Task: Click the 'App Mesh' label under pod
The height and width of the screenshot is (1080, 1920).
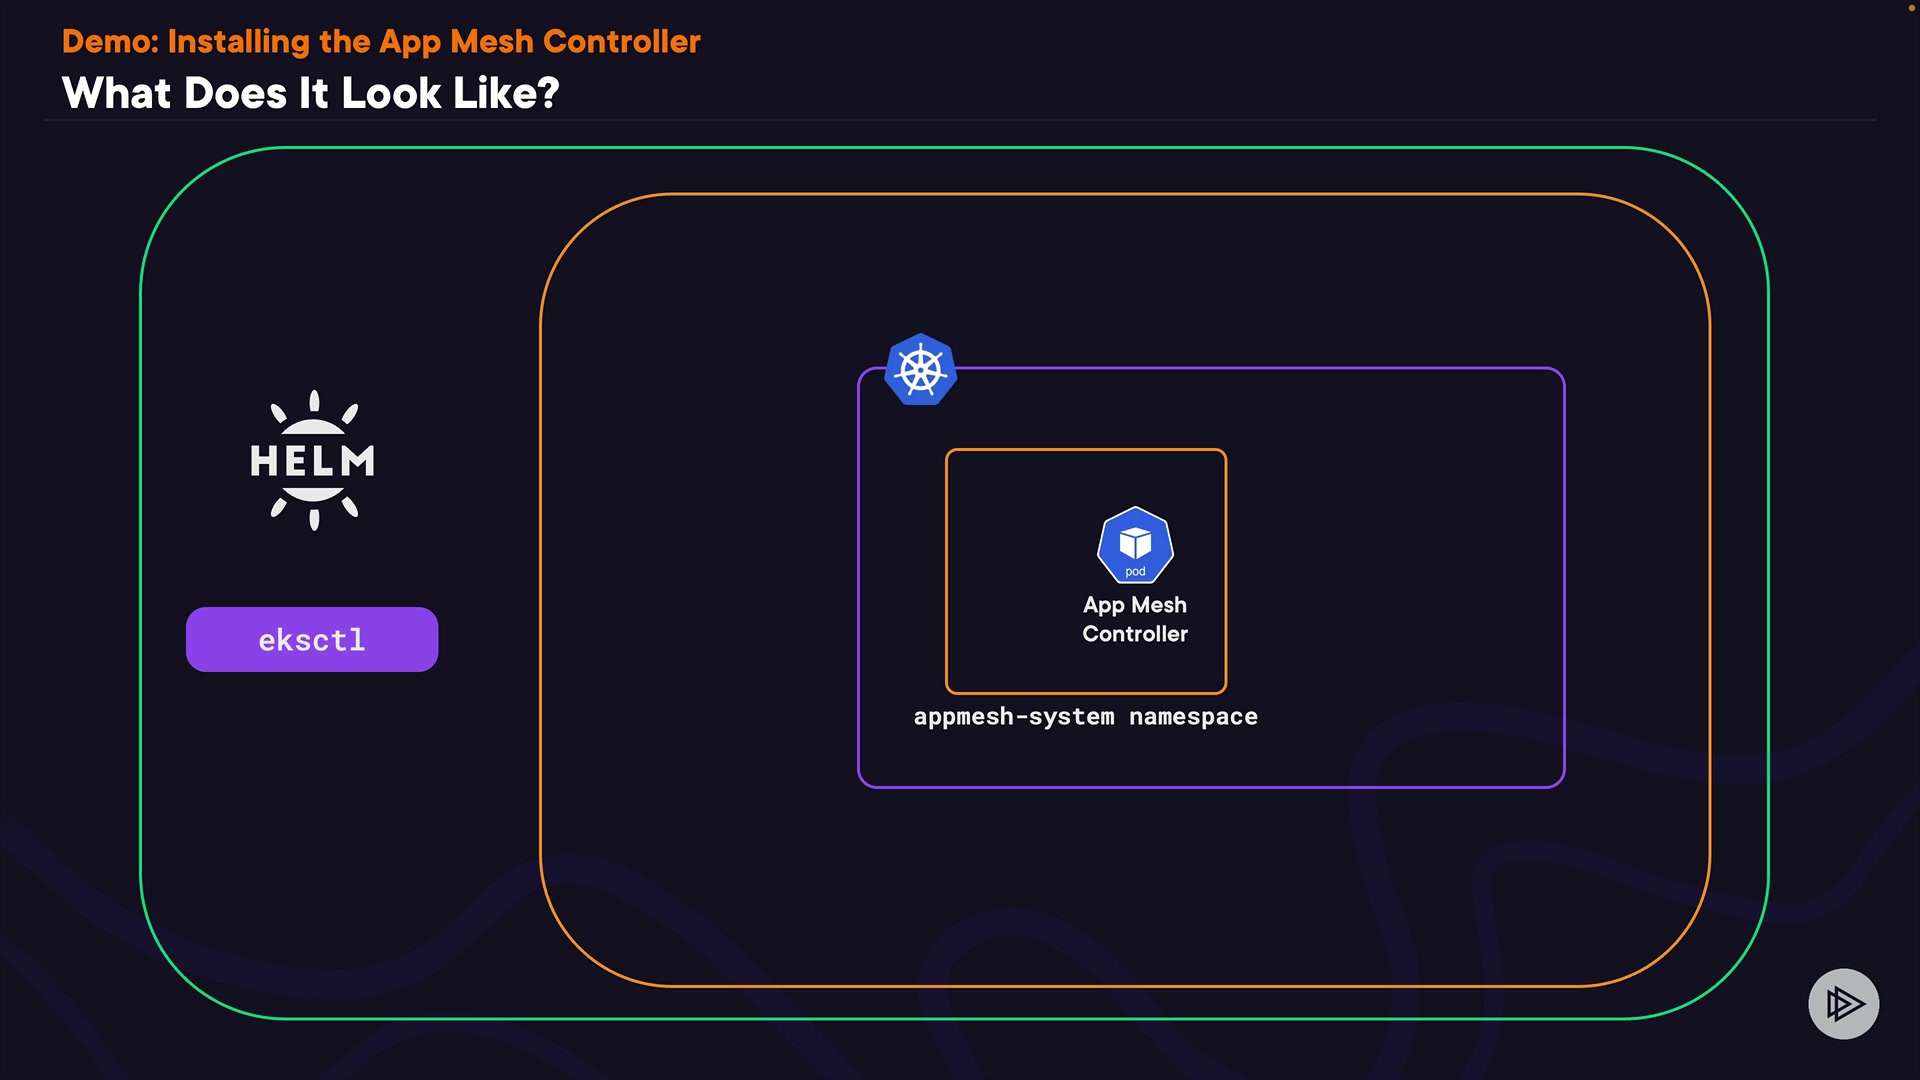Action: pos(1134,605)
